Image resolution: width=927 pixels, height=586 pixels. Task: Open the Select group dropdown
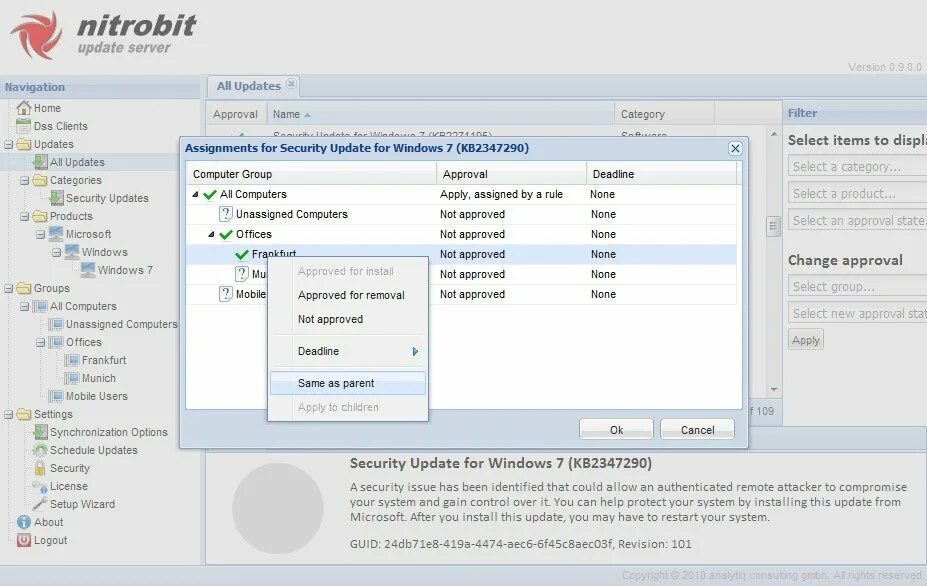tap(857, 286)
